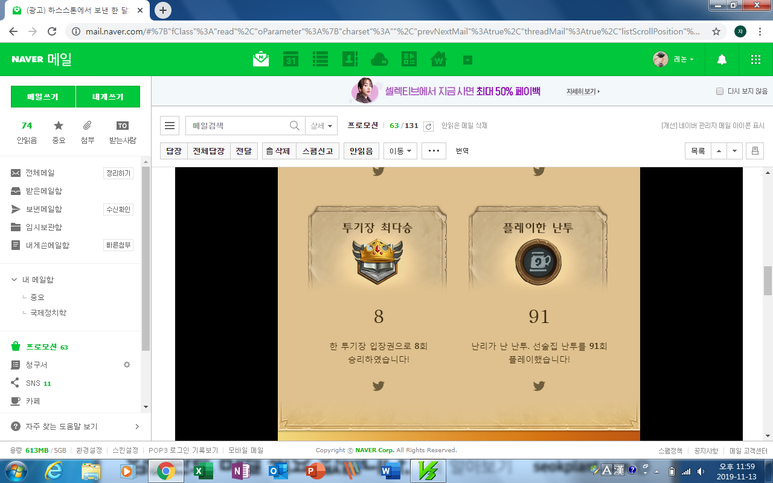
Task: Click the 답장 reply button
Action: [174, 151]
